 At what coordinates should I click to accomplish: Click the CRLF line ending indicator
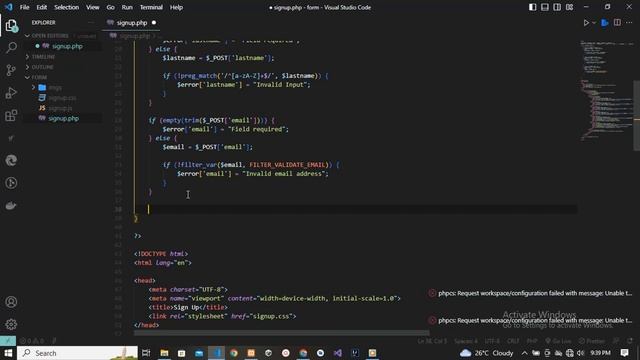(x=513, y=341)
